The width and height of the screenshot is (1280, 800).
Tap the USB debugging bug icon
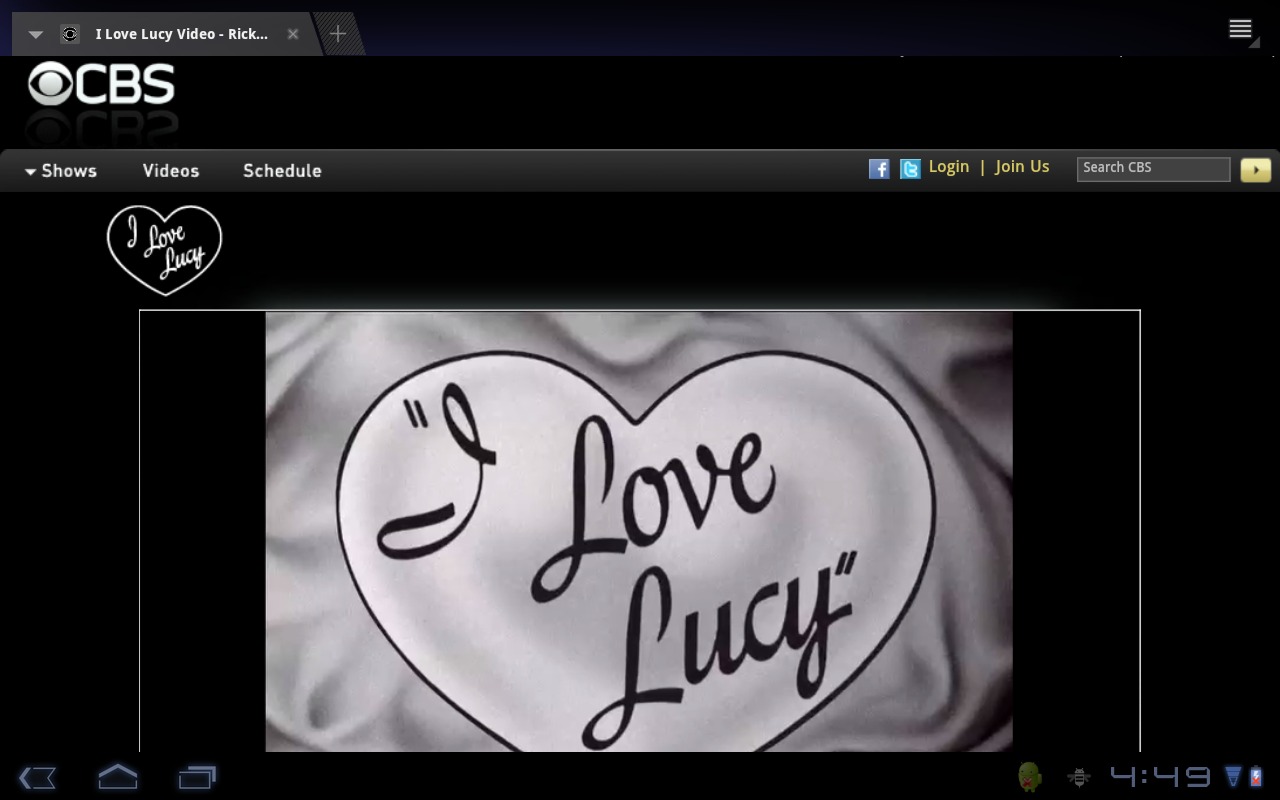(1078, 777)
